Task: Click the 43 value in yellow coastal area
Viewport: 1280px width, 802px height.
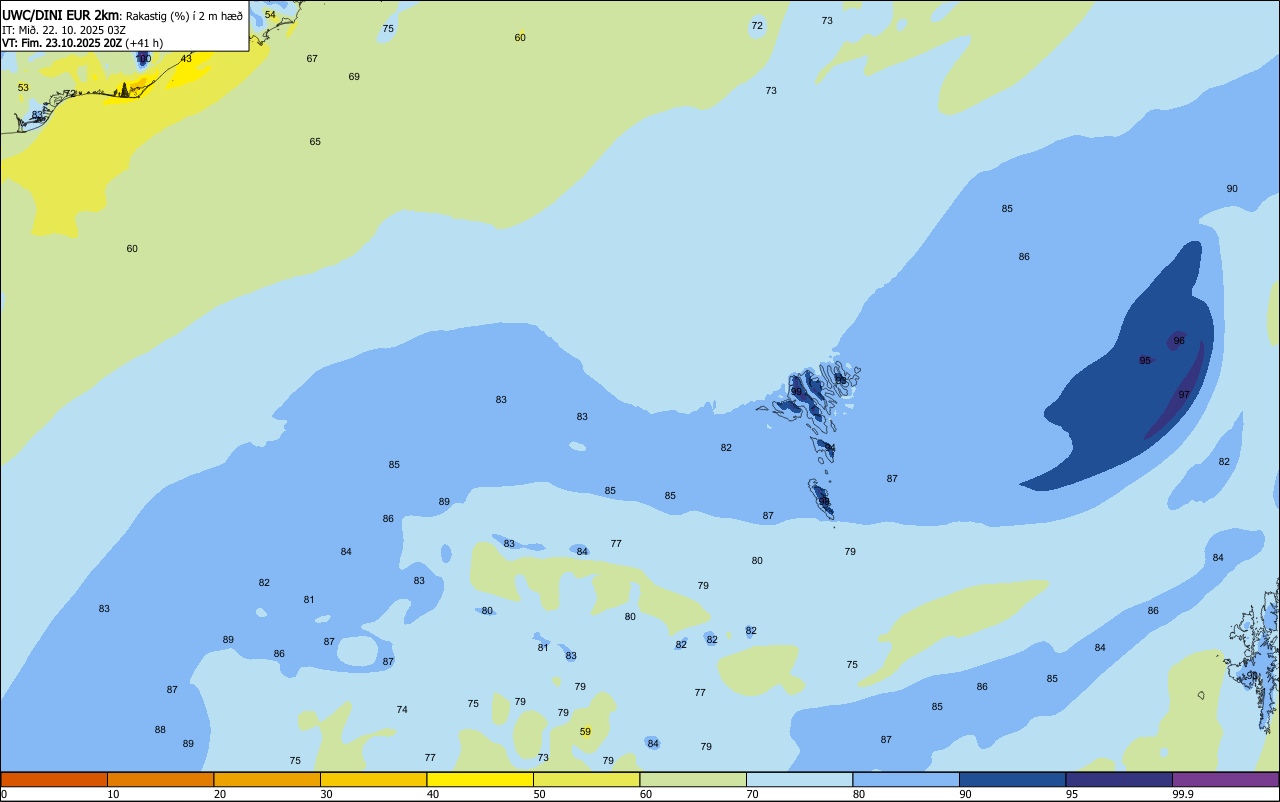Action: (186, 59)
